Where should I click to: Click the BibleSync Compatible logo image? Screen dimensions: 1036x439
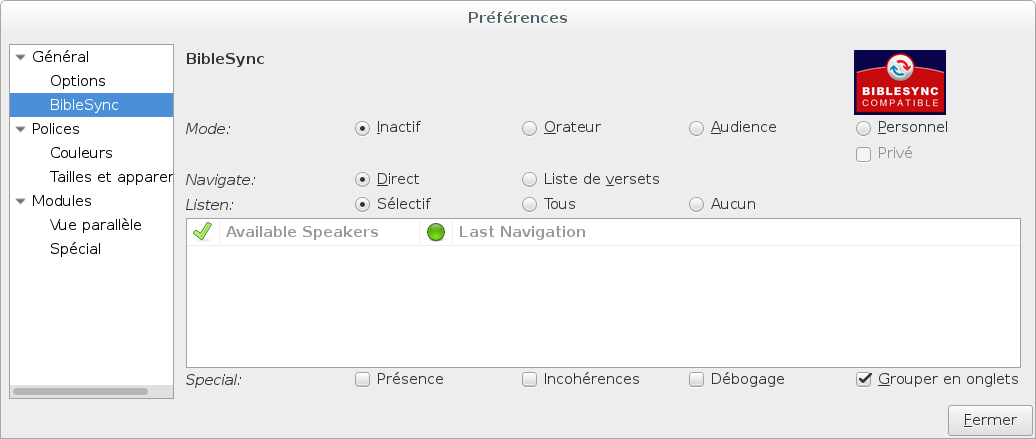[899, 82]
